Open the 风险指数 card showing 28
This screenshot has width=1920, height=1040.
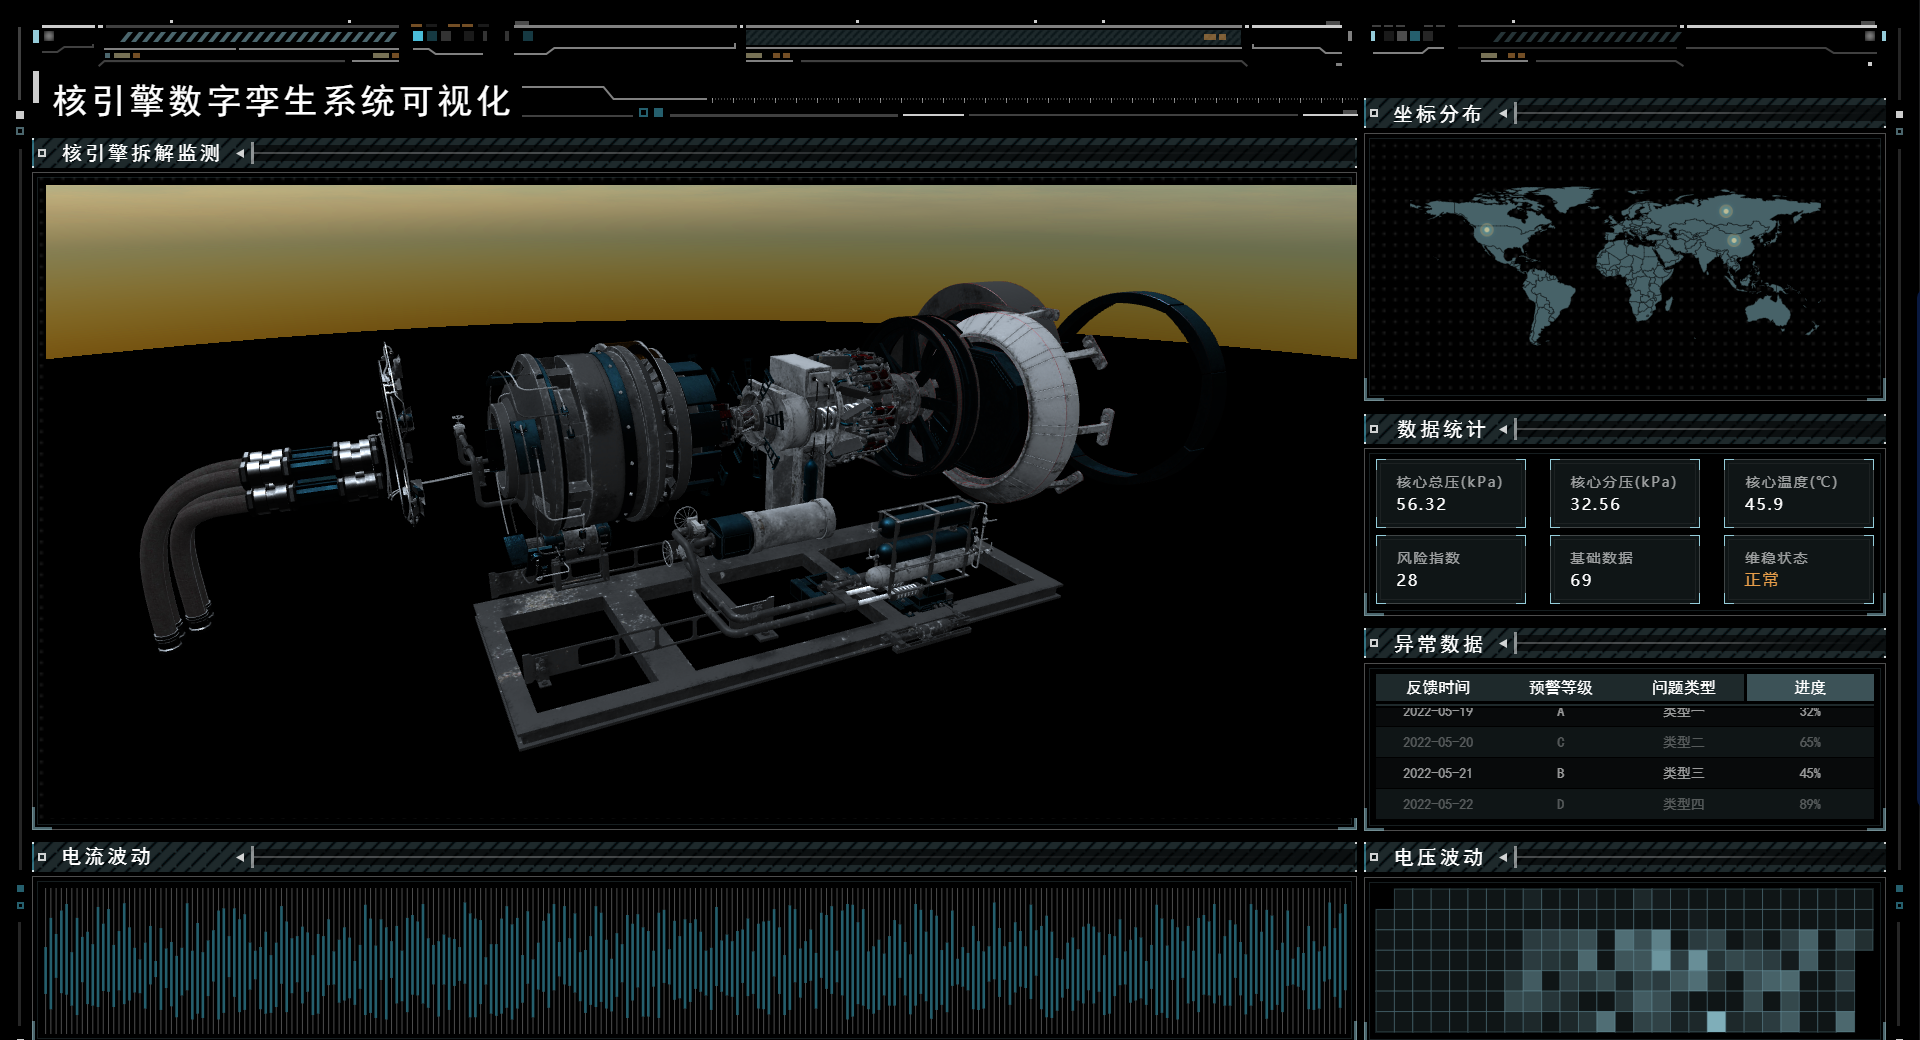click(1451, 570)
